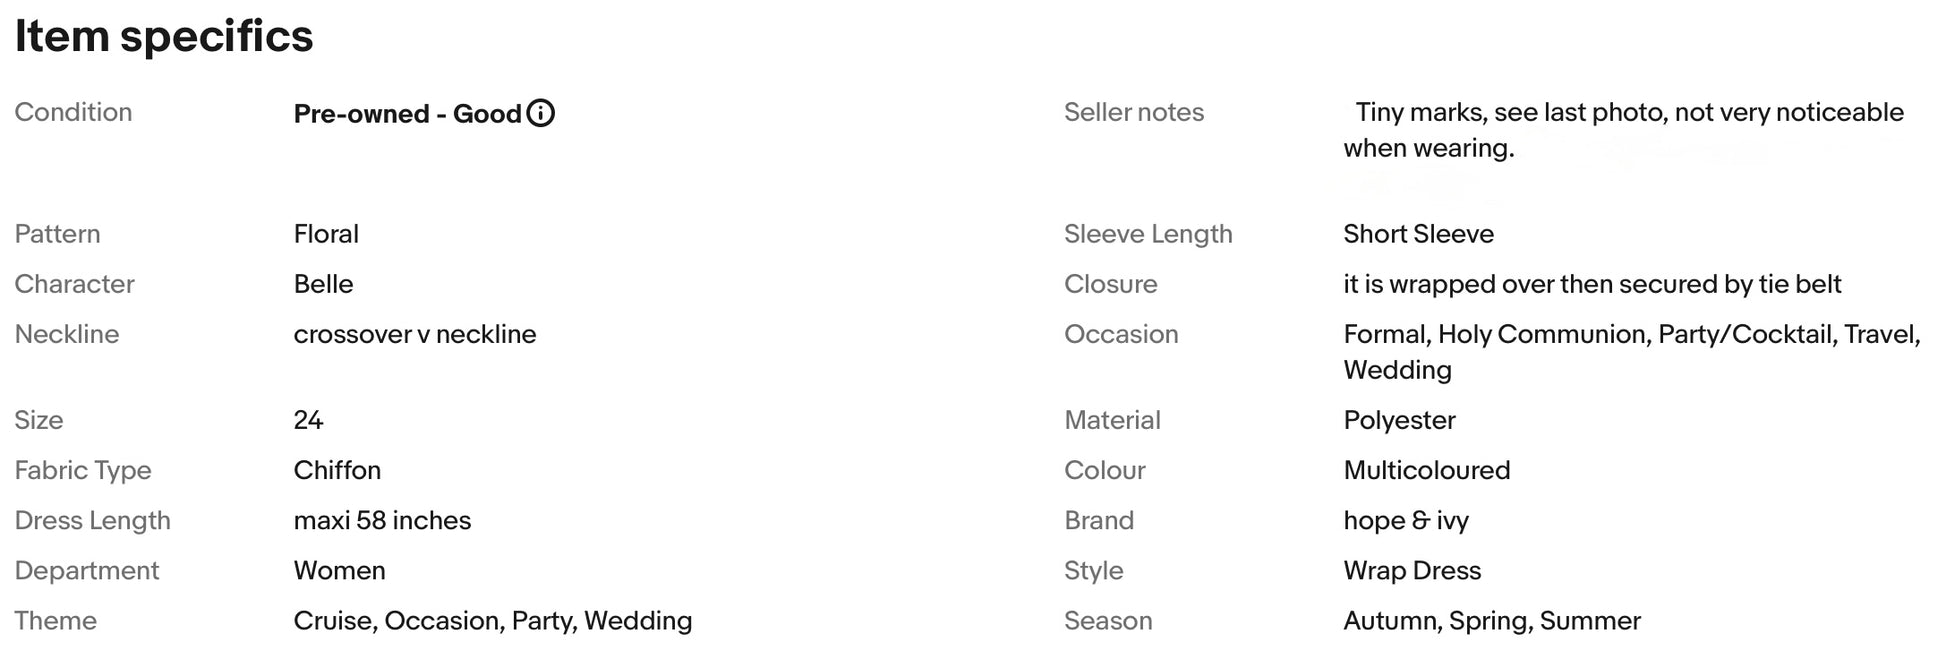Select the tie belt closure description

pos(1592,284)
